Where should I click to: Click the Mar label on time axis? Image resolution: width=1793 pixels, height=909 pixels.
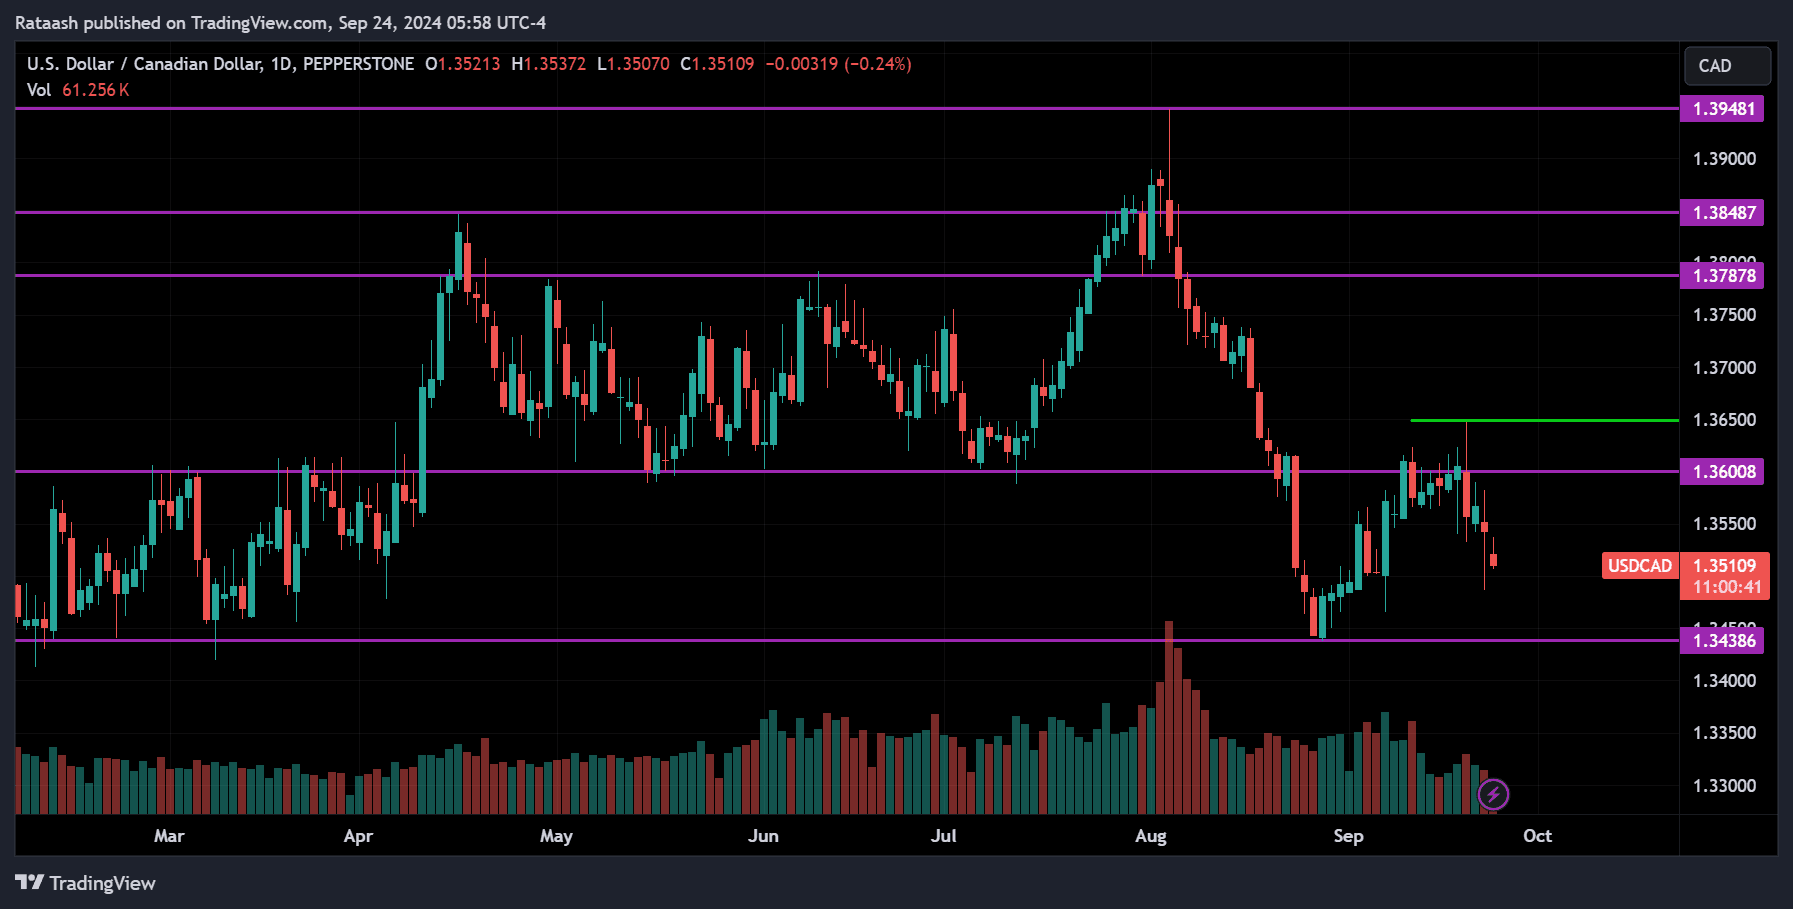pos(169,836)
